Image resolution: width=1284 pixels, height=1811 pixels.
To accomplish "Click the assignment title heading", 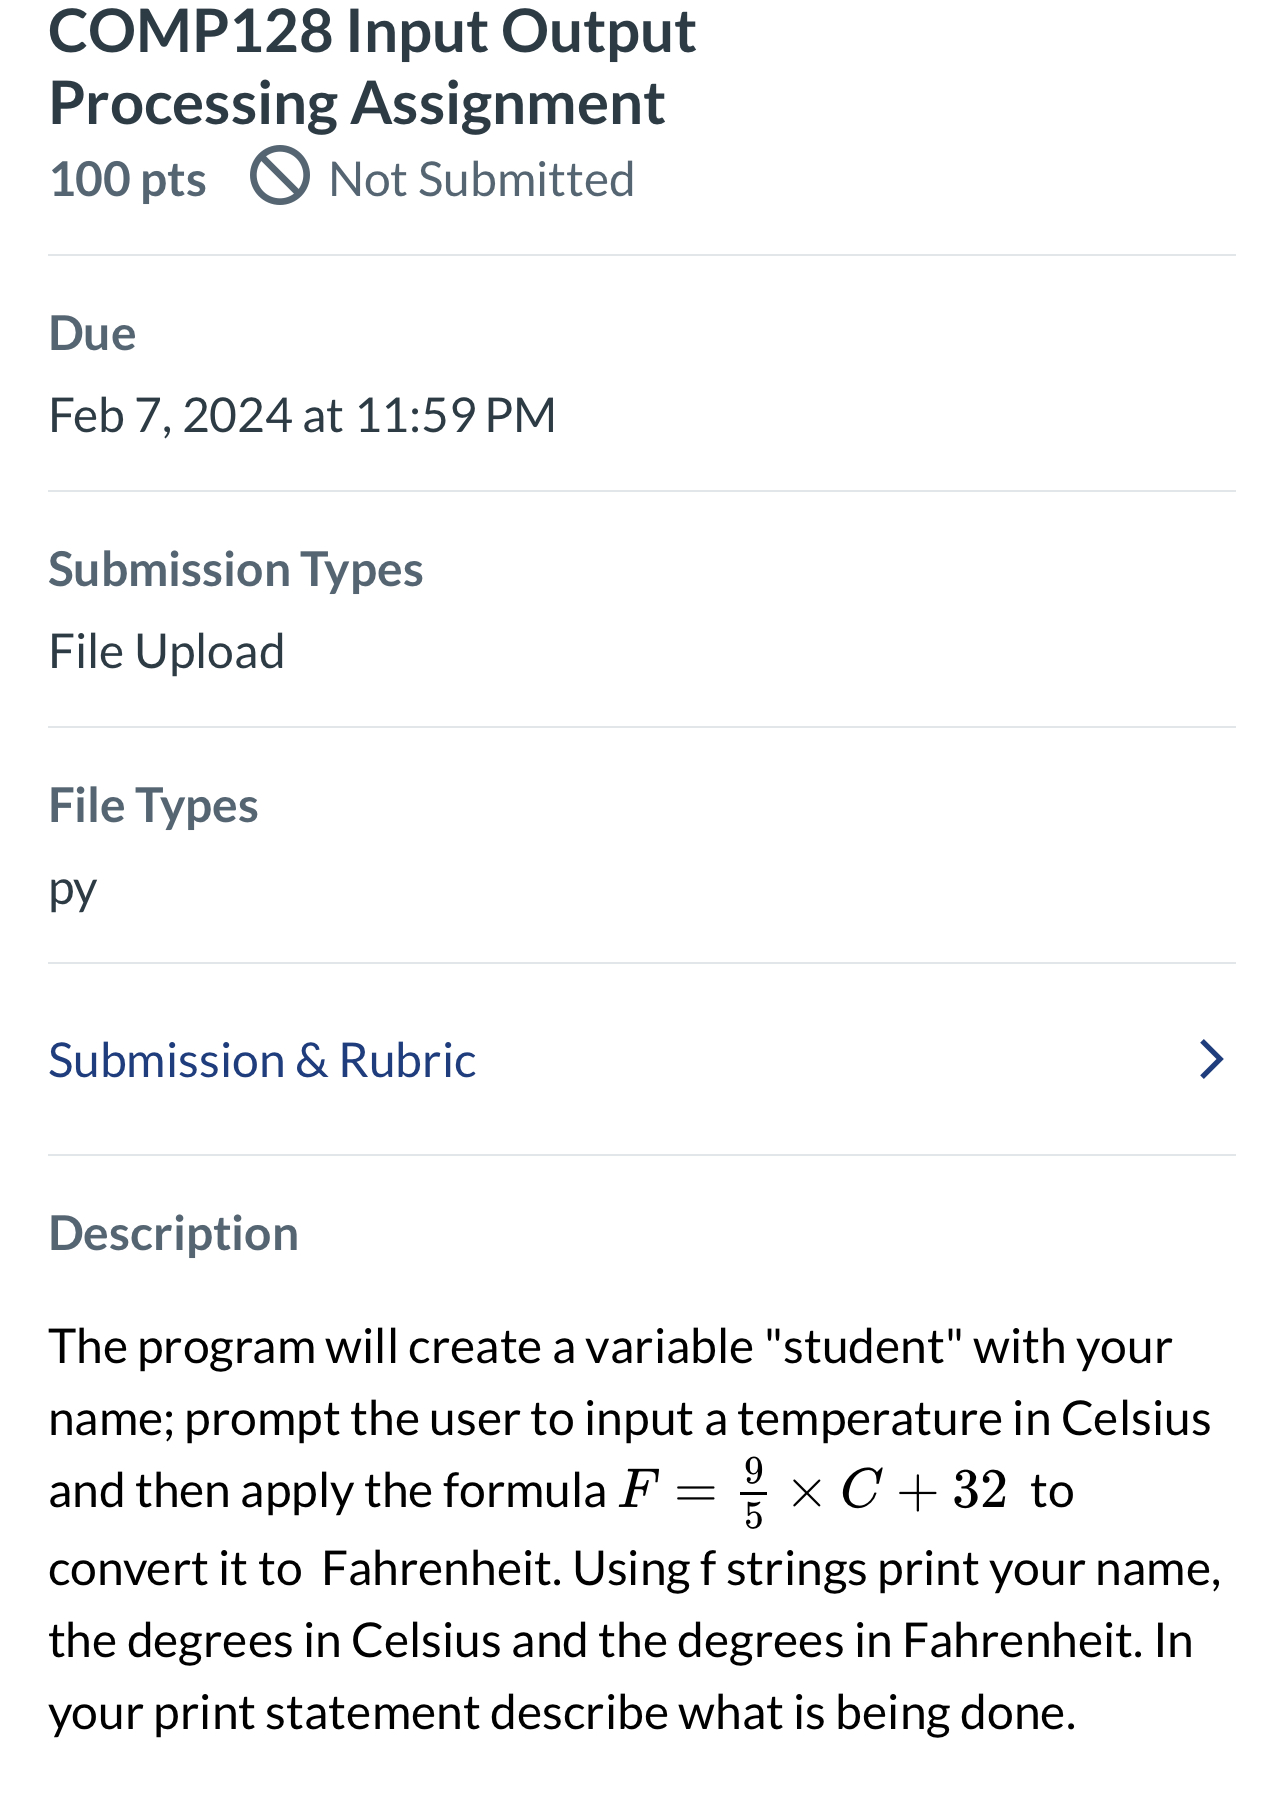I will pyautogui.click(x=357, y=65).
